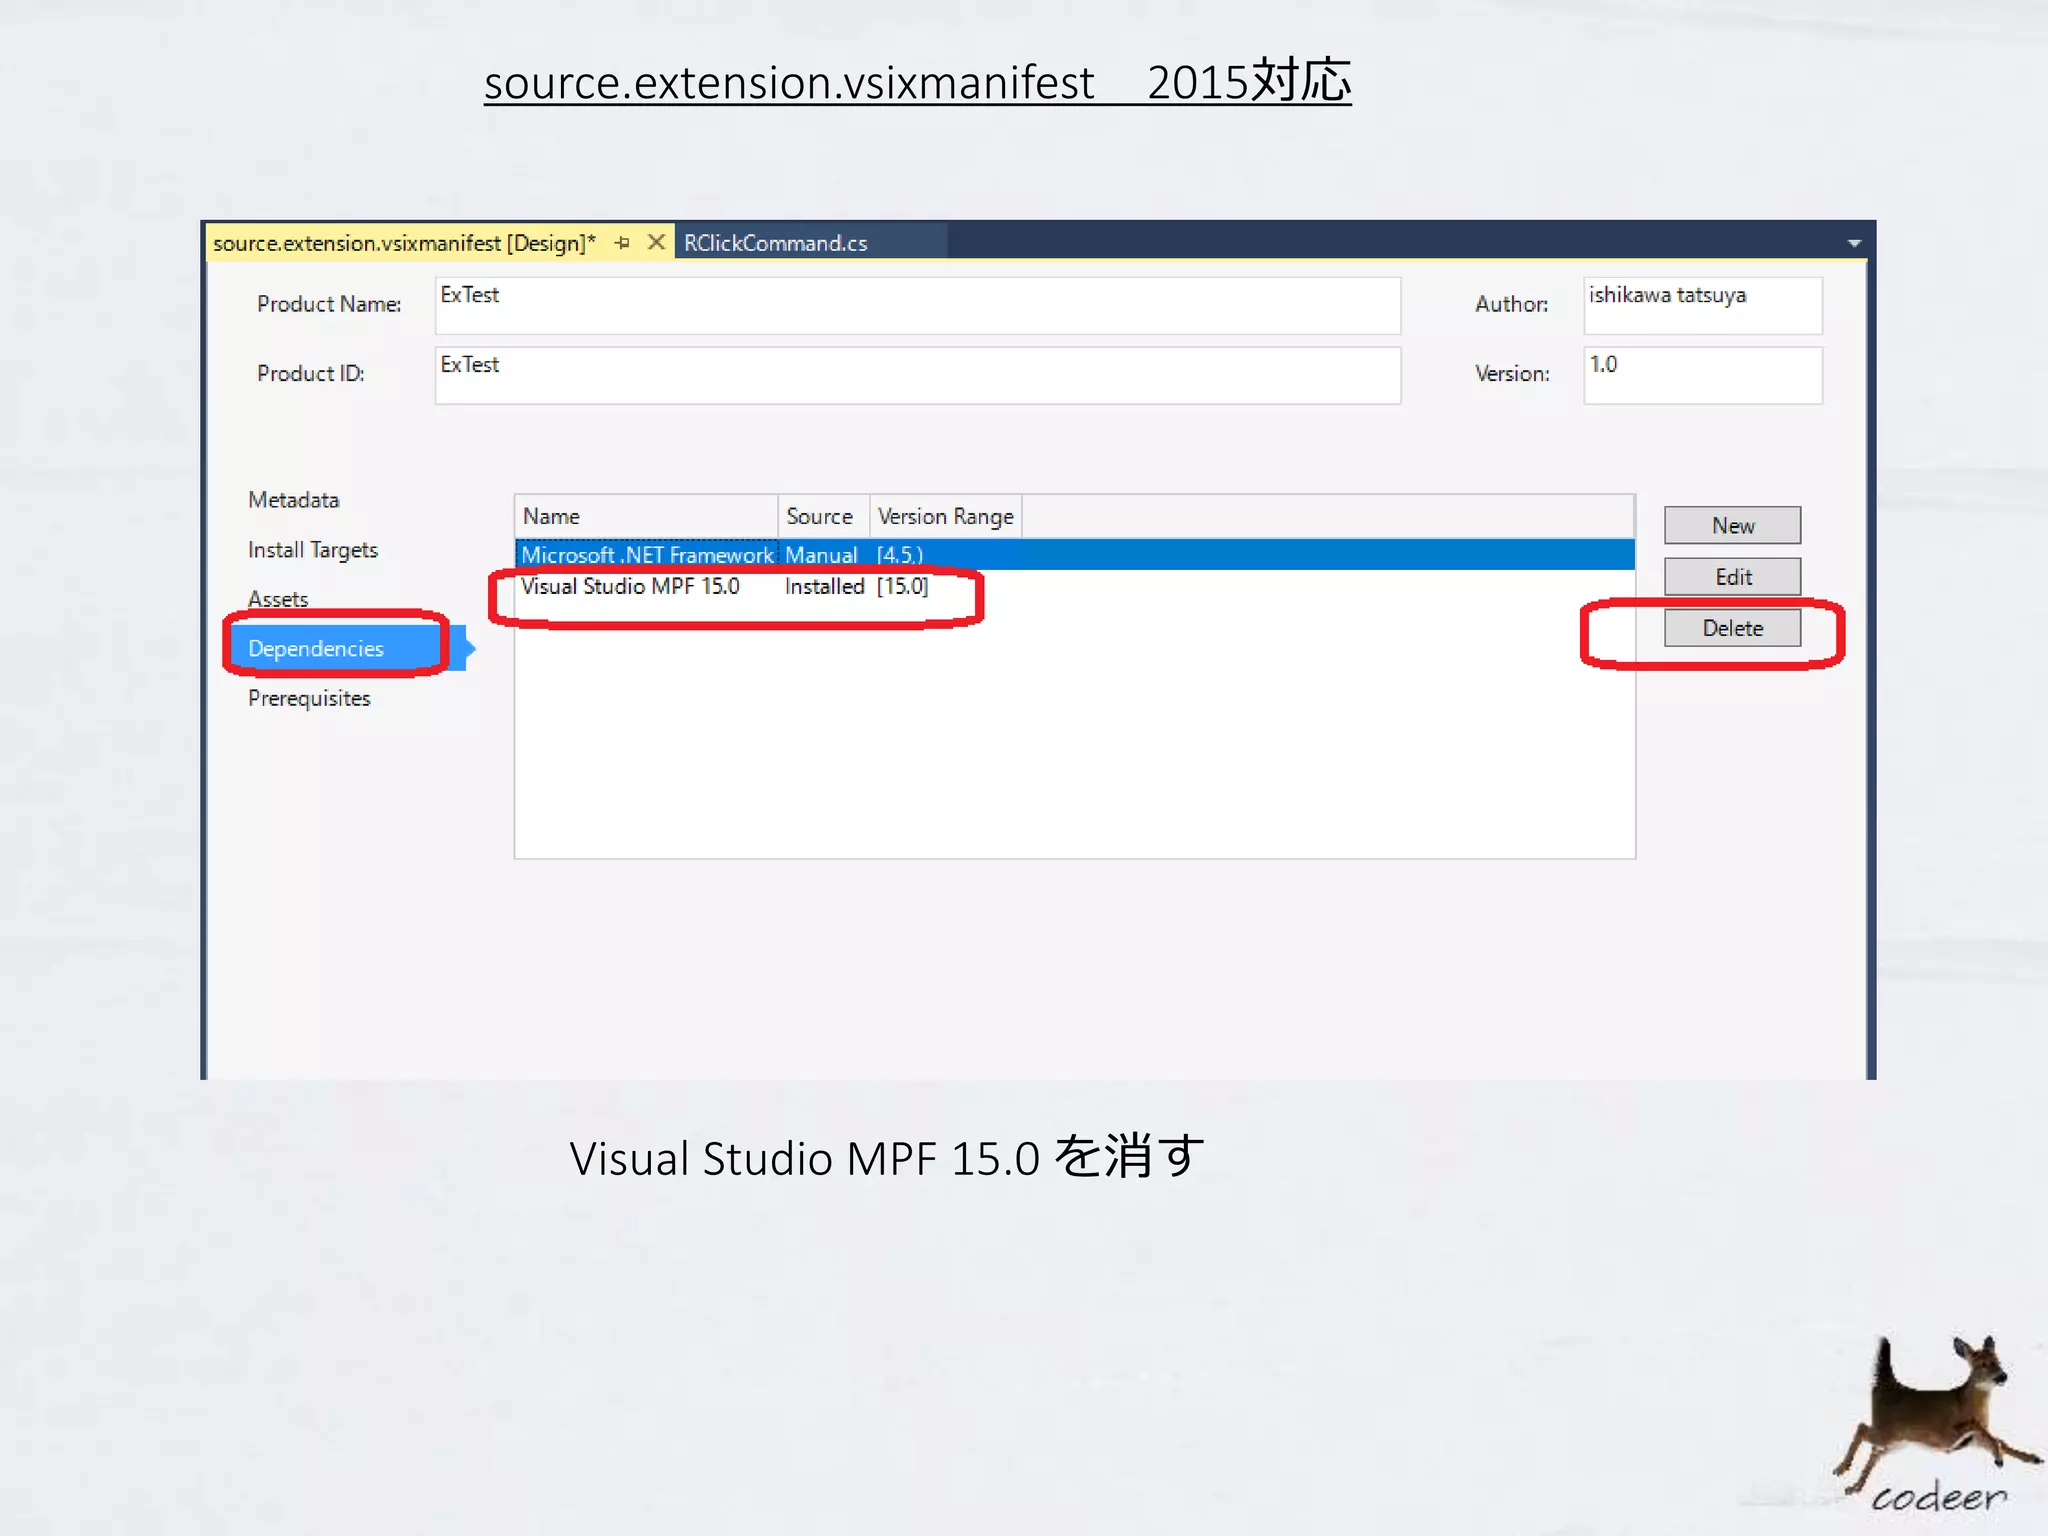Click the Version input field

(x=1702, y=376)
